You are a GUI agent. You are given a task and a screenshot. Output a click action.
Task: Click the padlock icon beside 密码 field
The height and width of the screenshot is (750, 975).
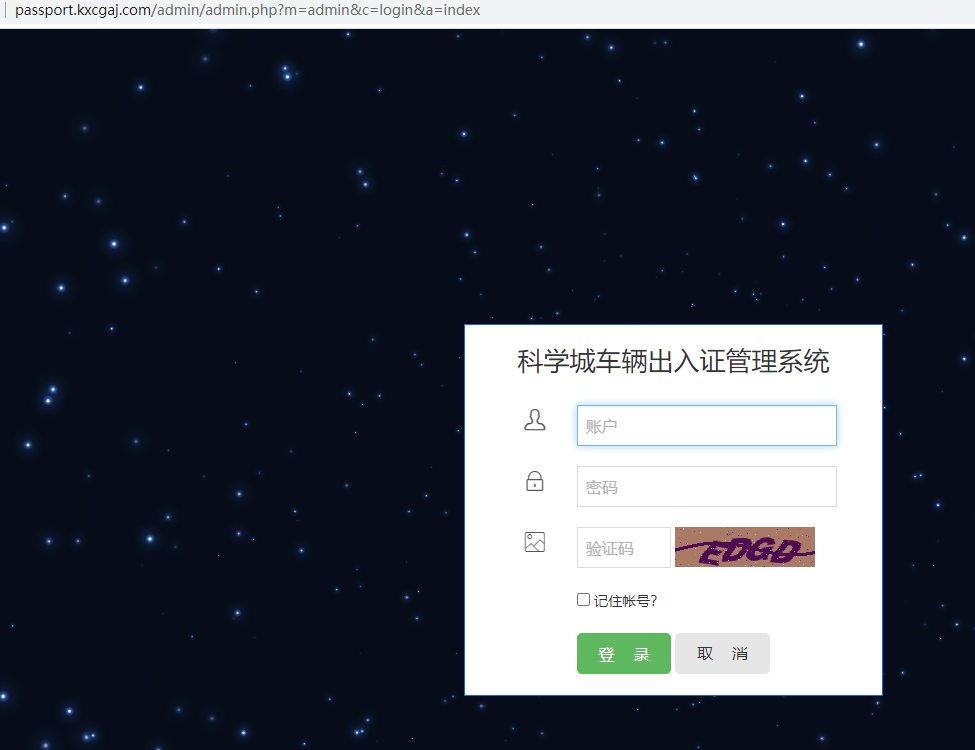[x=535, y=481]
